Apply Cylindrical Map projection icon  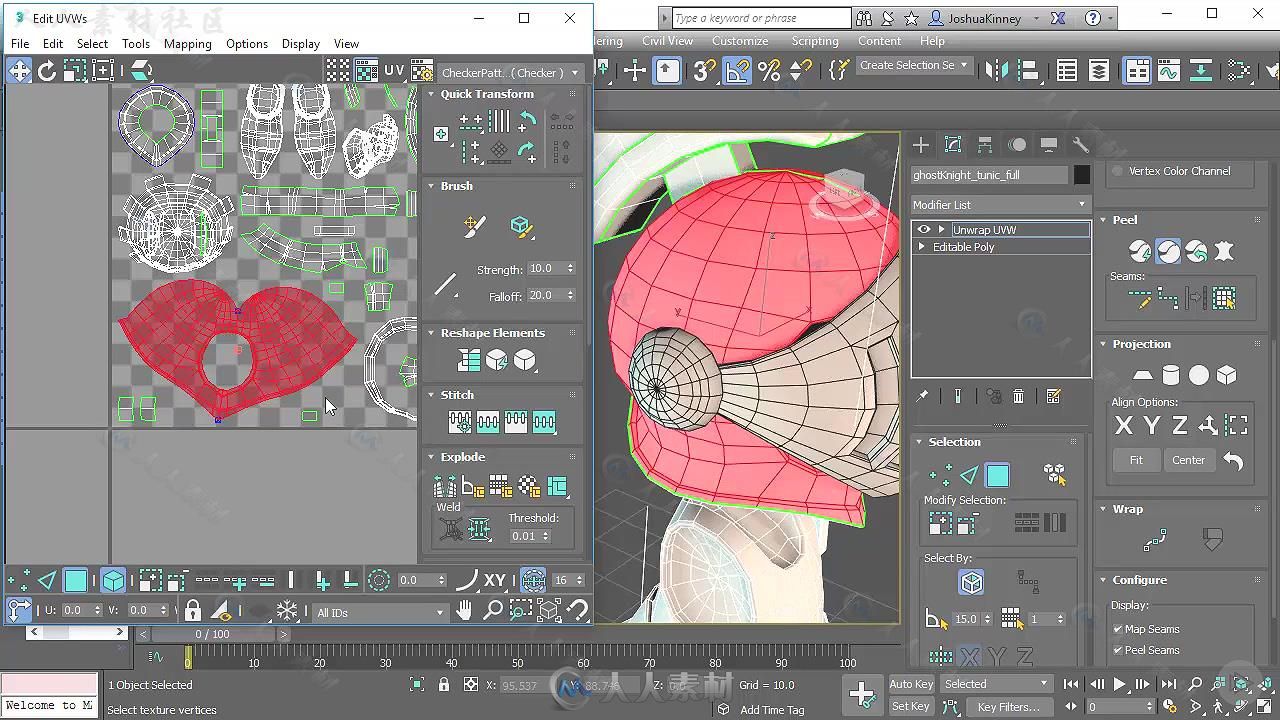tap(1170, 375)
